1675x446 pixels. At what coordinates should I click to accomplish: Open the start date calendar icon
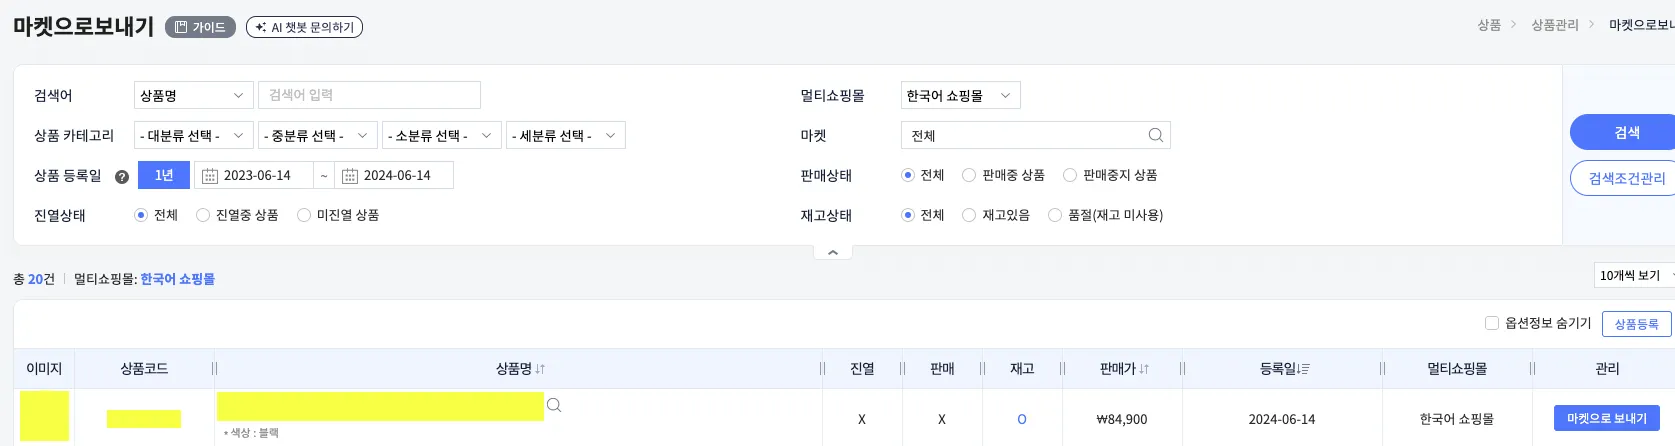(210, 176)
